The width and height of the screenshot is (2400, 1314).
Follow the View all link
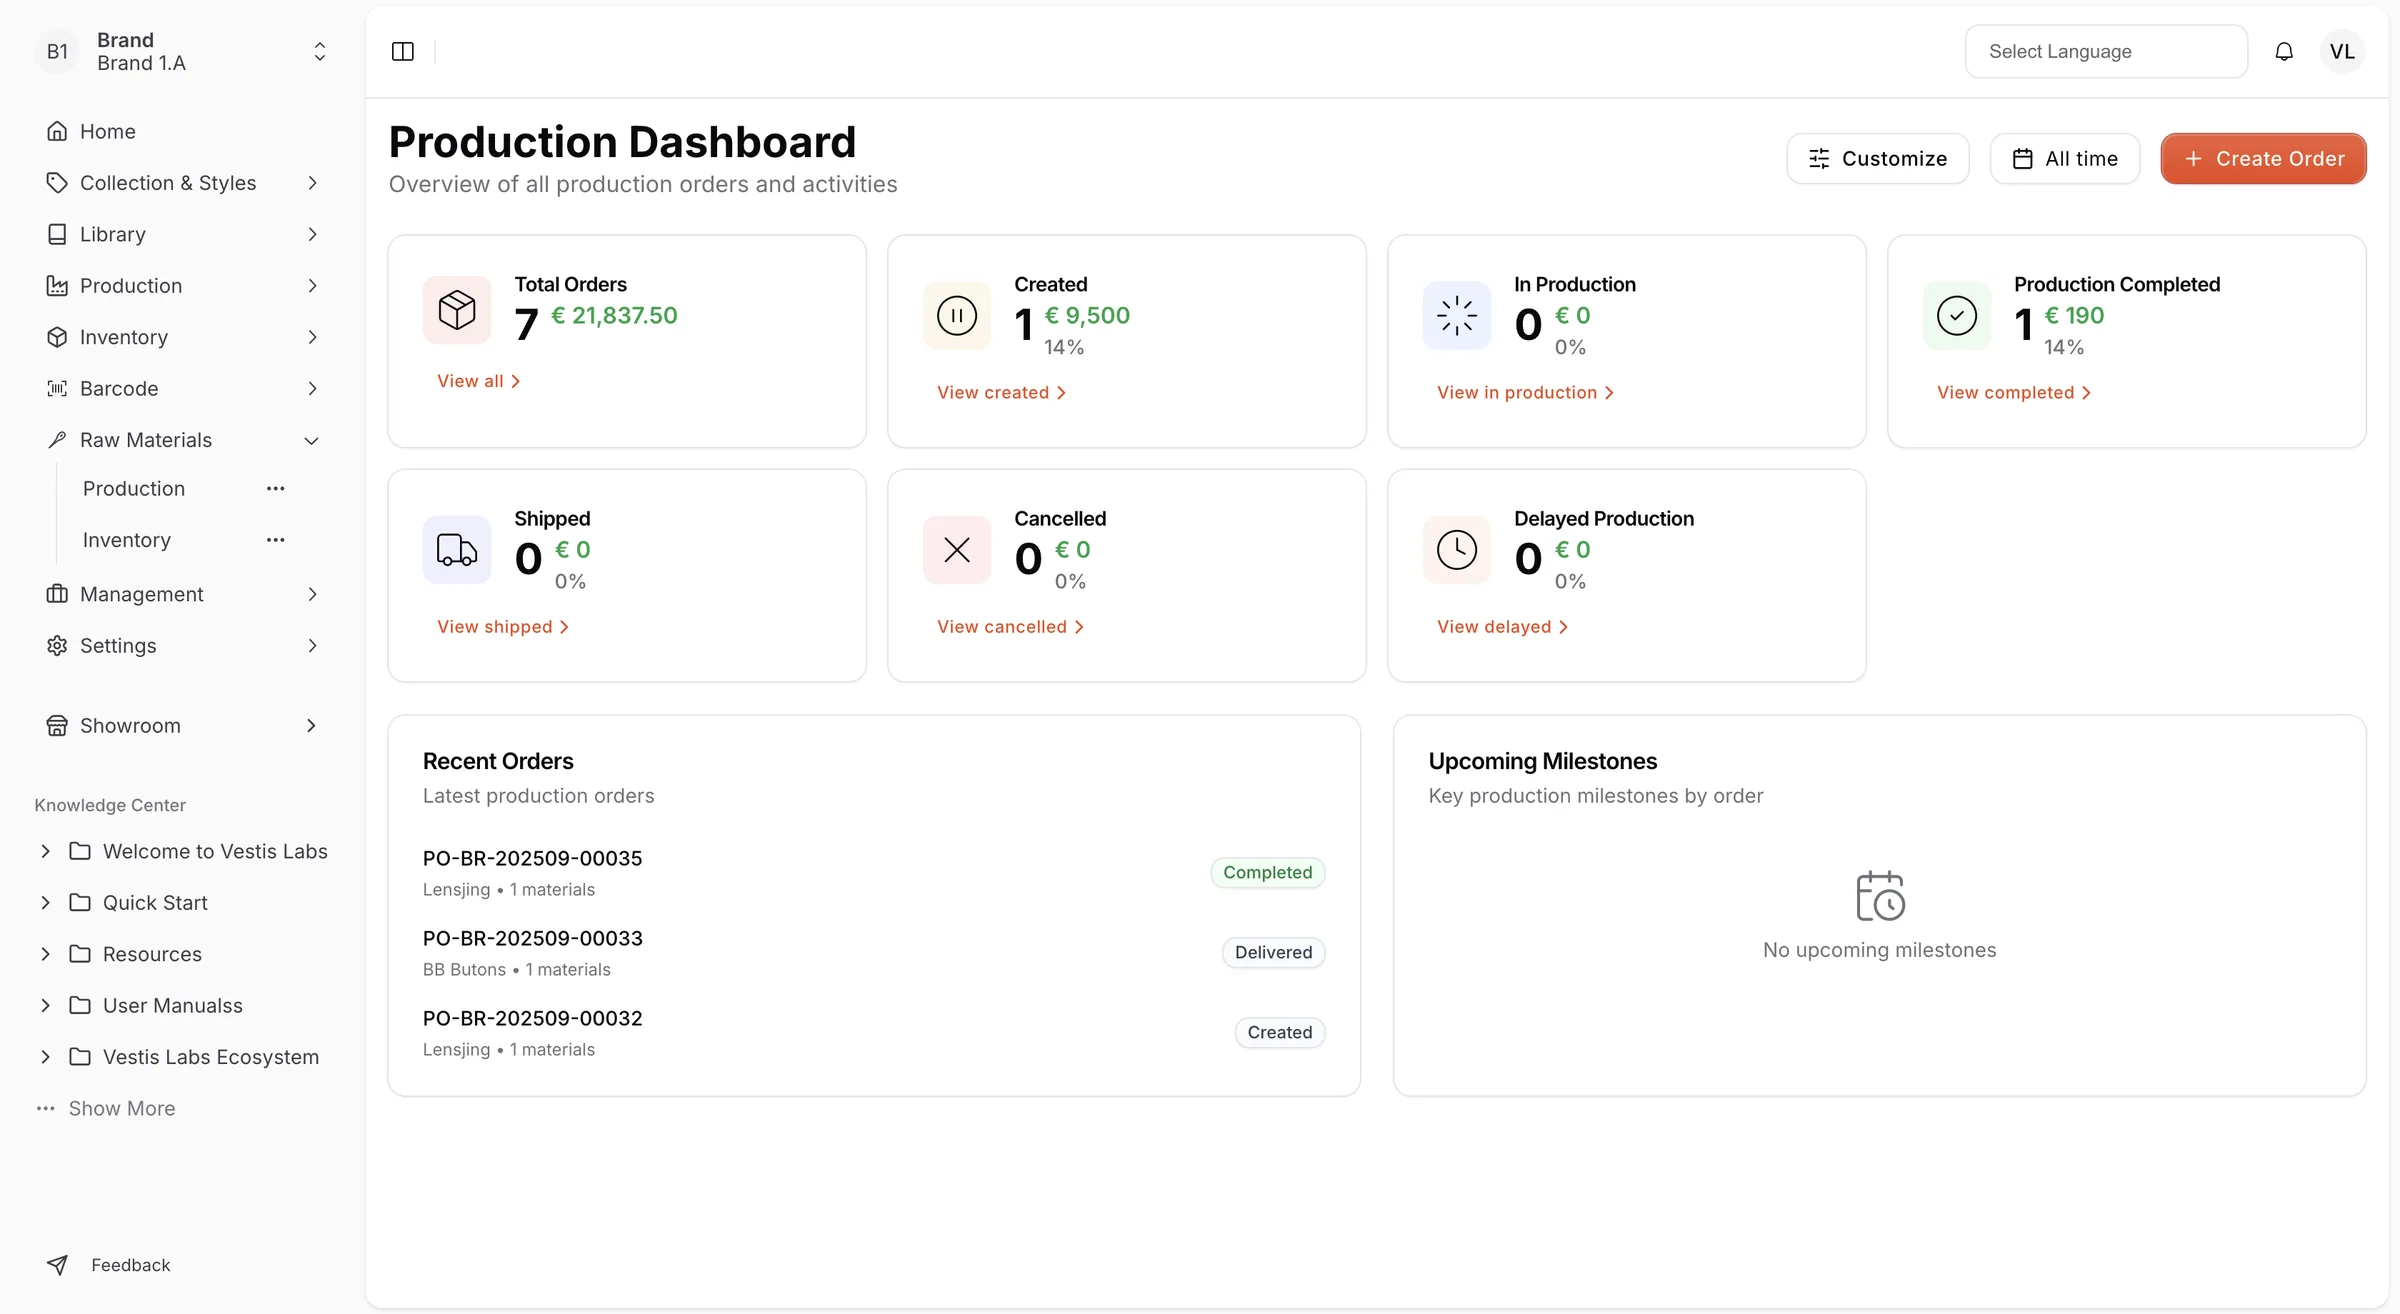[x=478, y=381]
